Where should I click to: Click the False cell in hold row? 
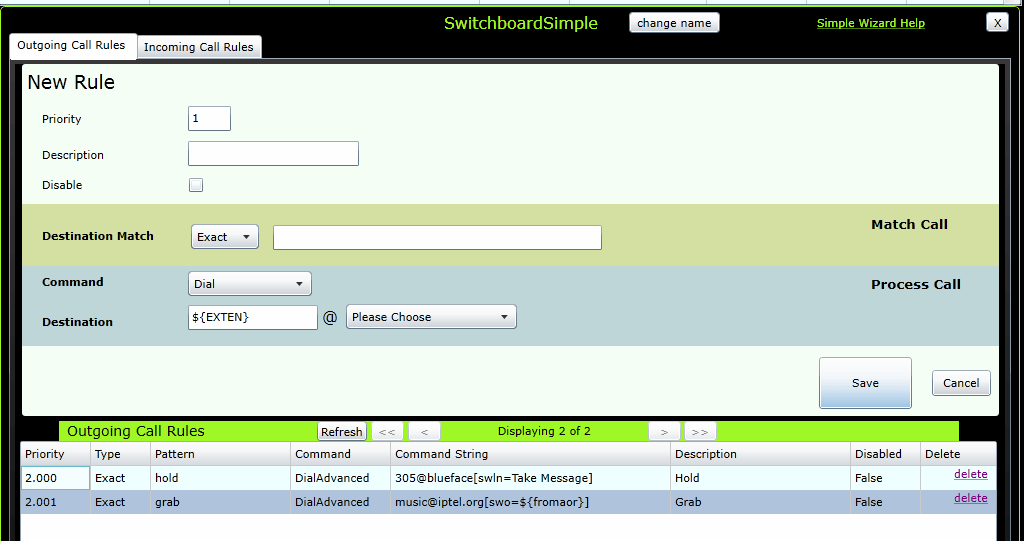click(x=885, y=478)
